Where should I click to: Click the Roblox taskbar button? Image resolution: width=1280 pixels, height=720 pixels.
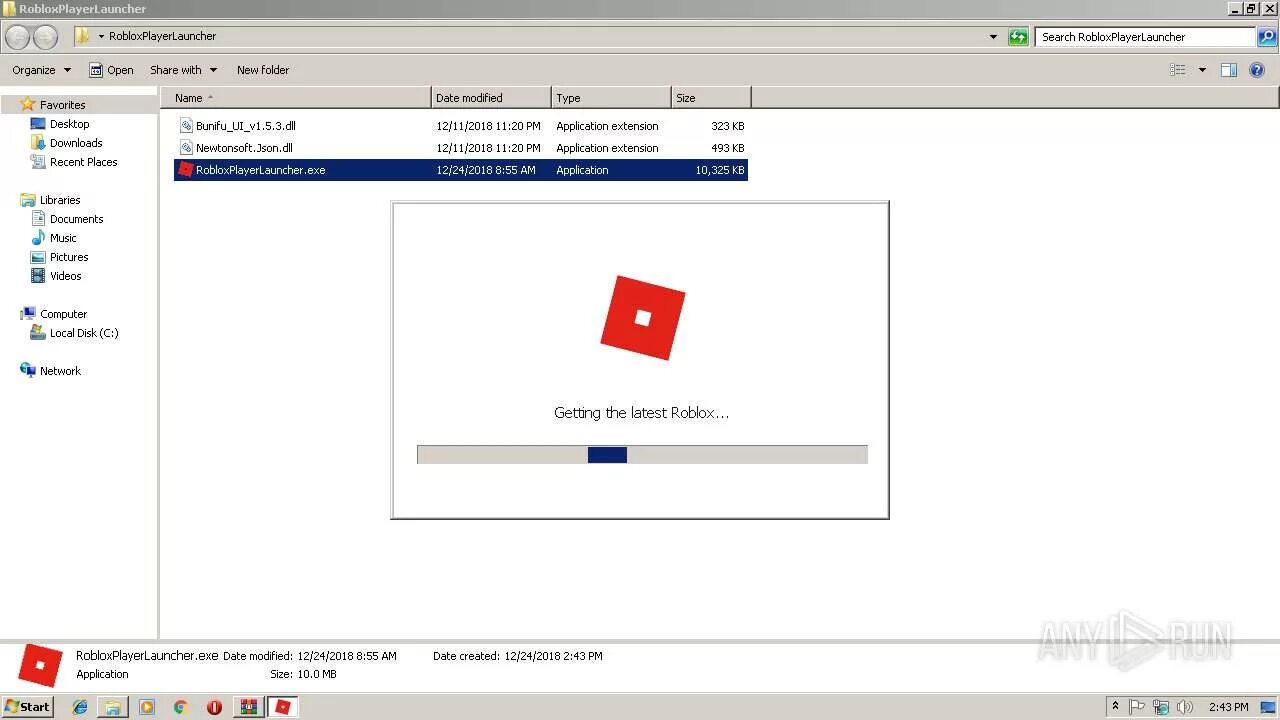coord(283,707)
